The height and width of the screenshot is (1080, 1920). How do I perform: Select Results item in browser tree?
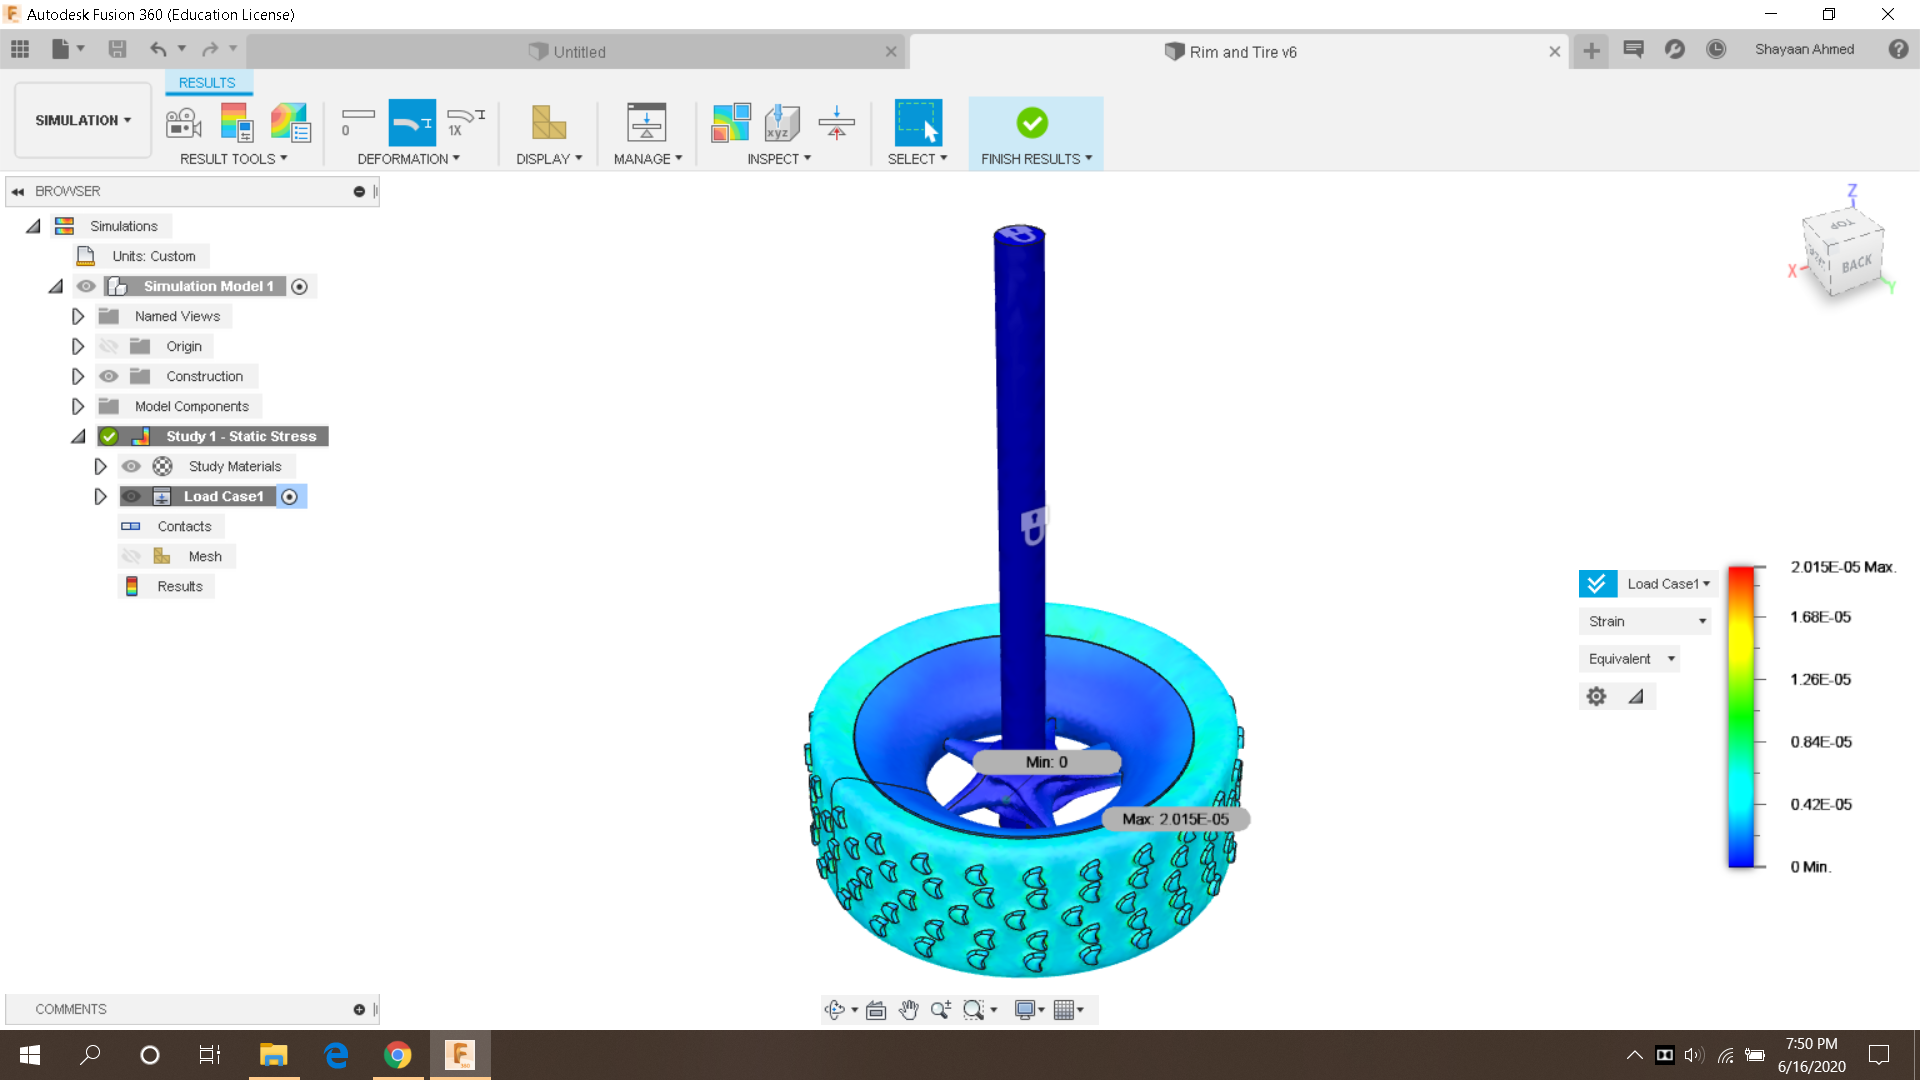click(179, 586)
